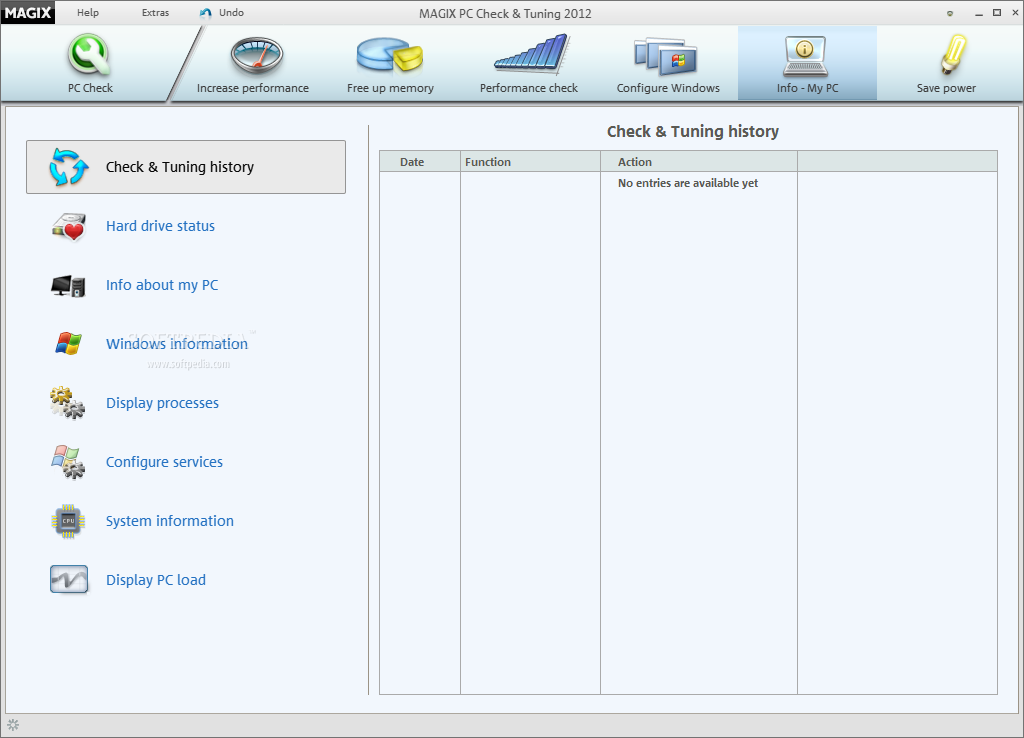The image size is (1024, 738).
Task: Minimize the MAGIX window
Action: click(979, 13)
